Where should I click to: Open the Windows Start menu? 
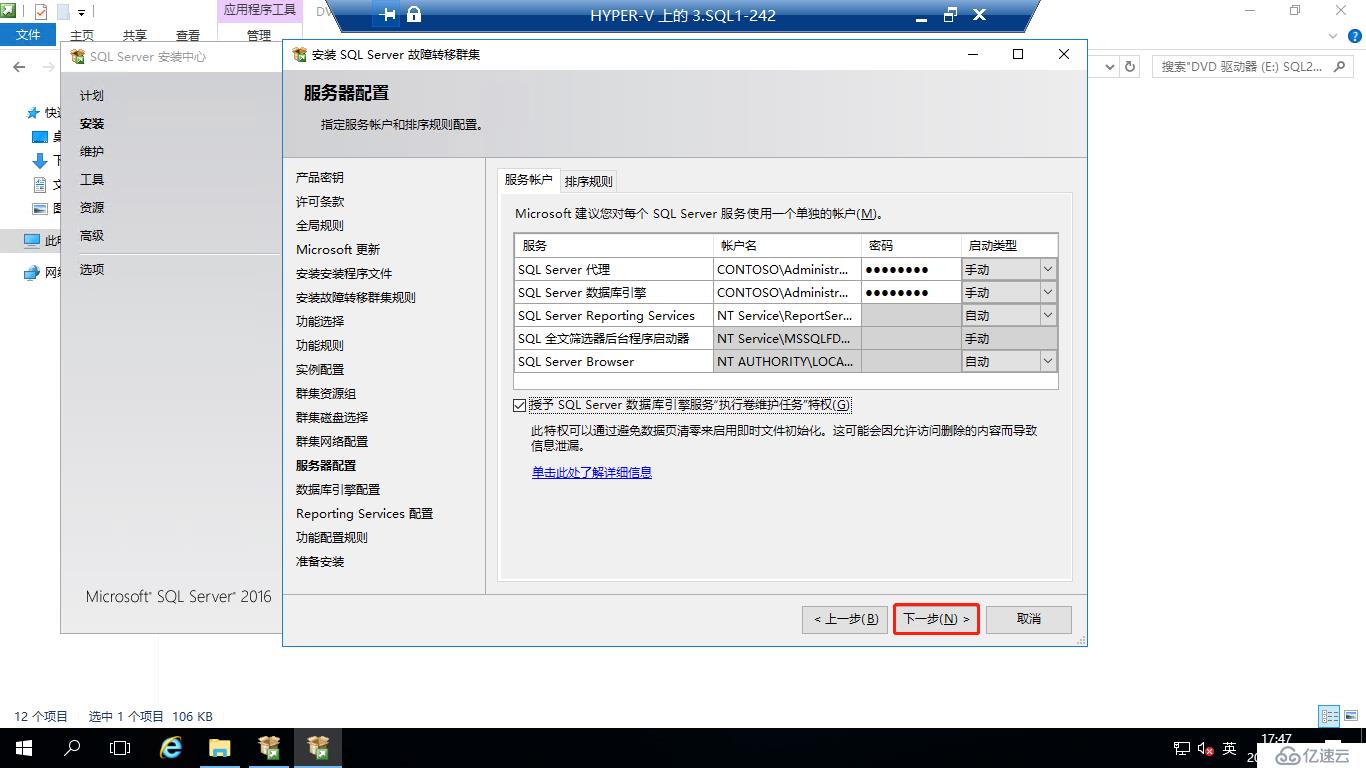click(24, 748)
